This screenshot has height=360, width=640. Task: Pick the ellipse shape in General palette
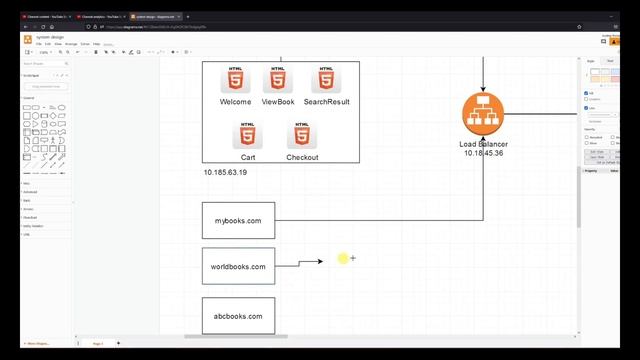[x=62, y=107]
